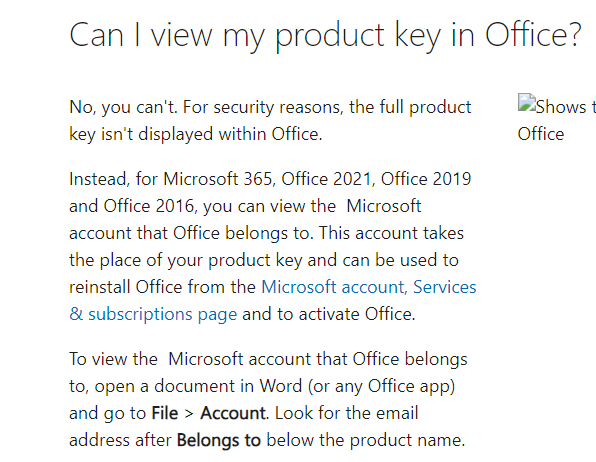This screenshot has width=596, height=462.
Task: Click the 'Office 2021' text
Action: click(x=328, y=179)
